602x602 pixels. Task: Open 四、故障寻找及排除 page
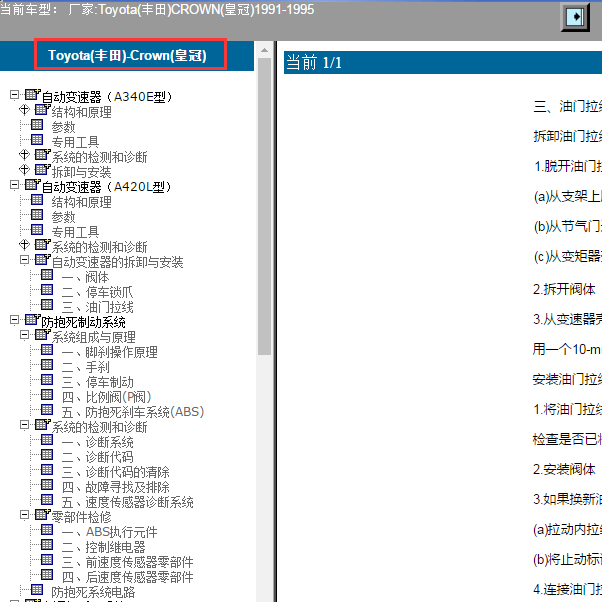tap(116, 487)
